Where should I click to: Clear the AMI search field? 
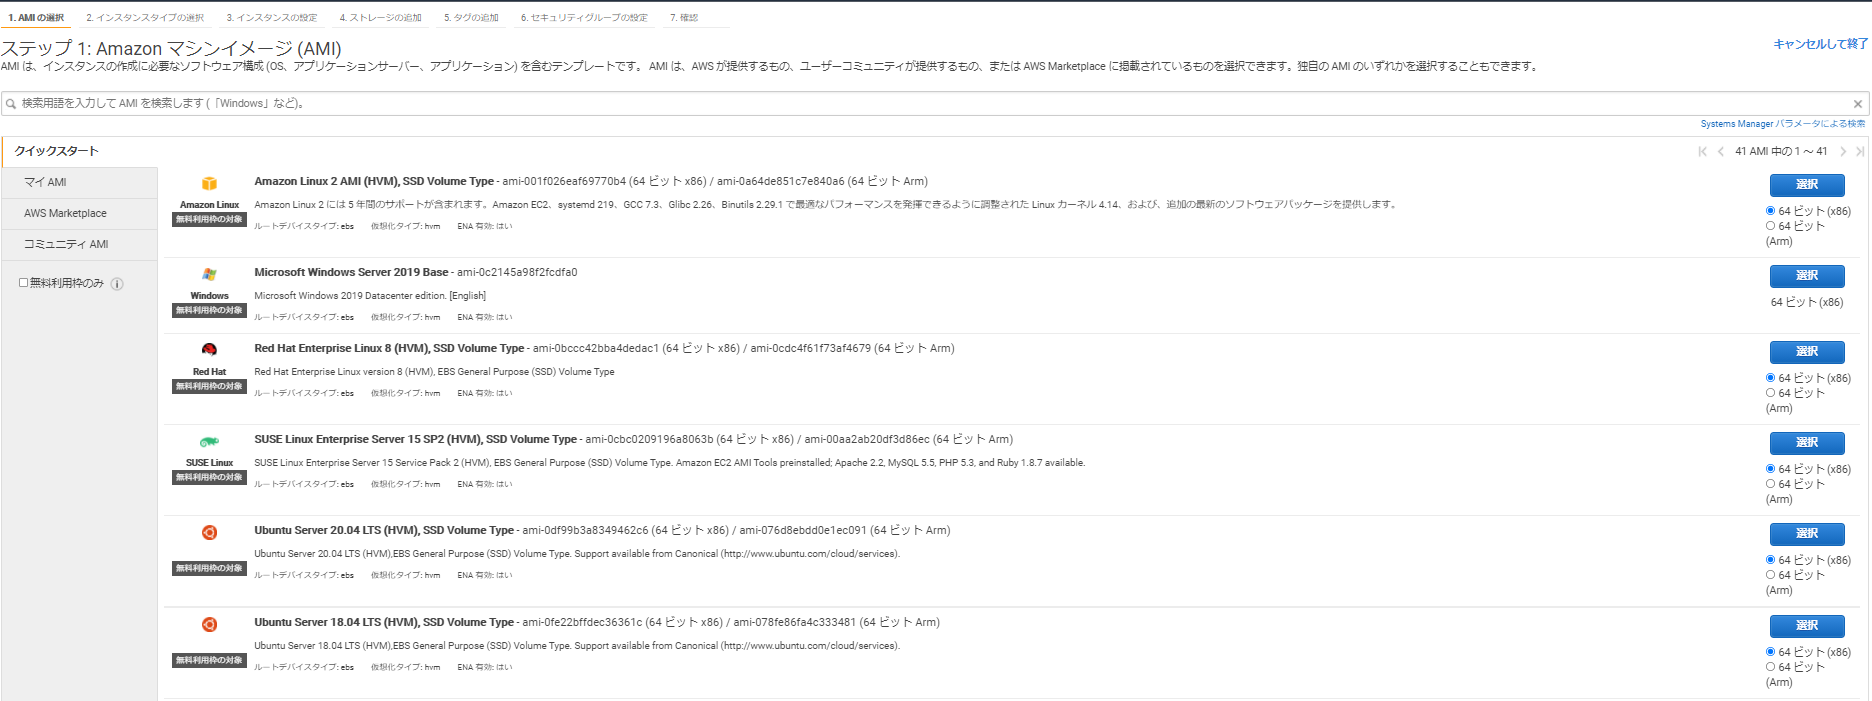click(x=1858, y=104)
